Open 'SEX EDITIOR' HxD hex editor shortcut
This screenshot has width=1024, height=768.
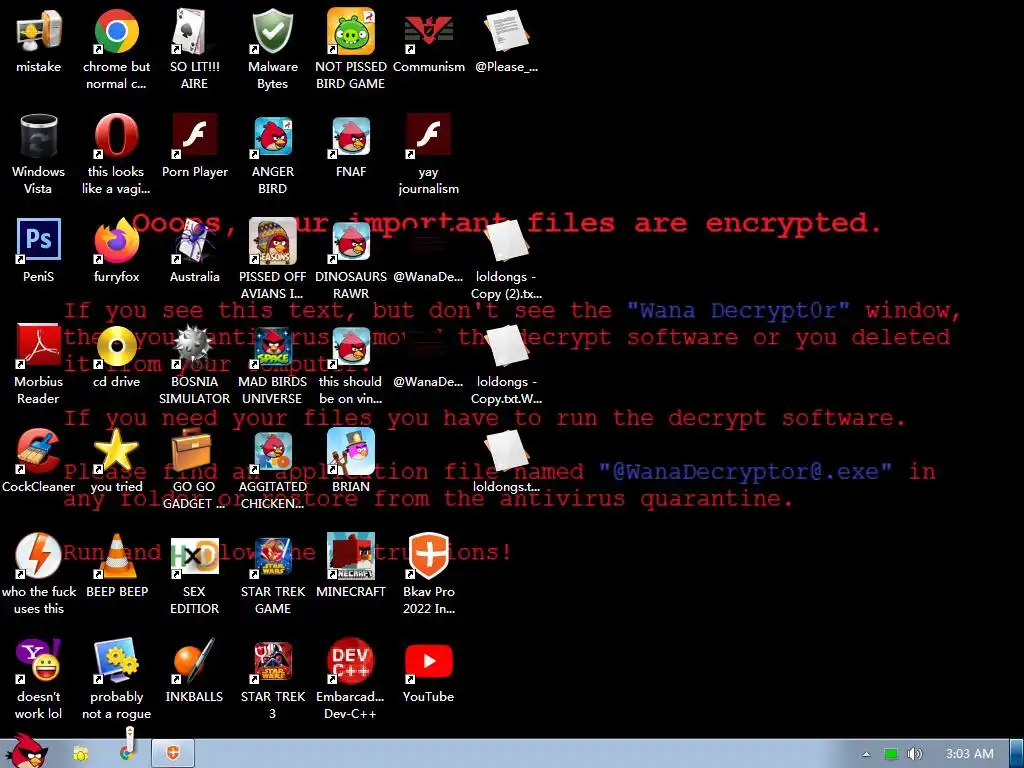point(194,556)
